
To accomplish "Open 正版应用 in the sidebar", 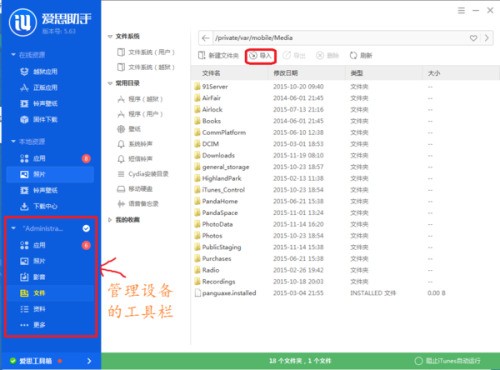I will [x=39, y=88].
